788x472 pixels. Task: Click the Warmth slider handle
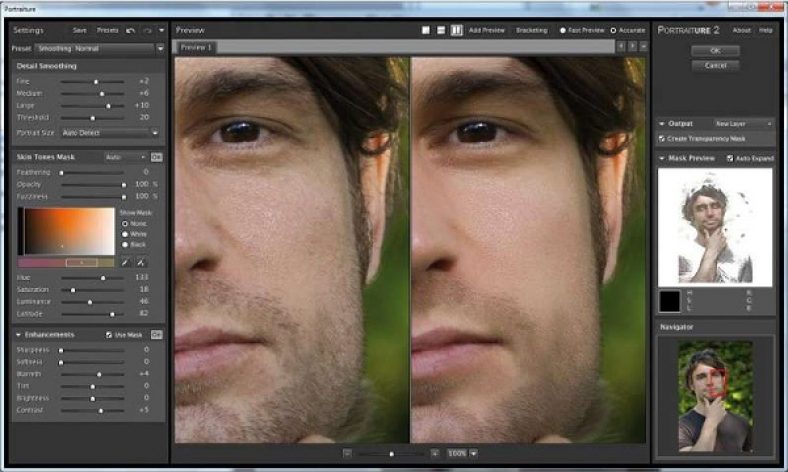(99, 374)
